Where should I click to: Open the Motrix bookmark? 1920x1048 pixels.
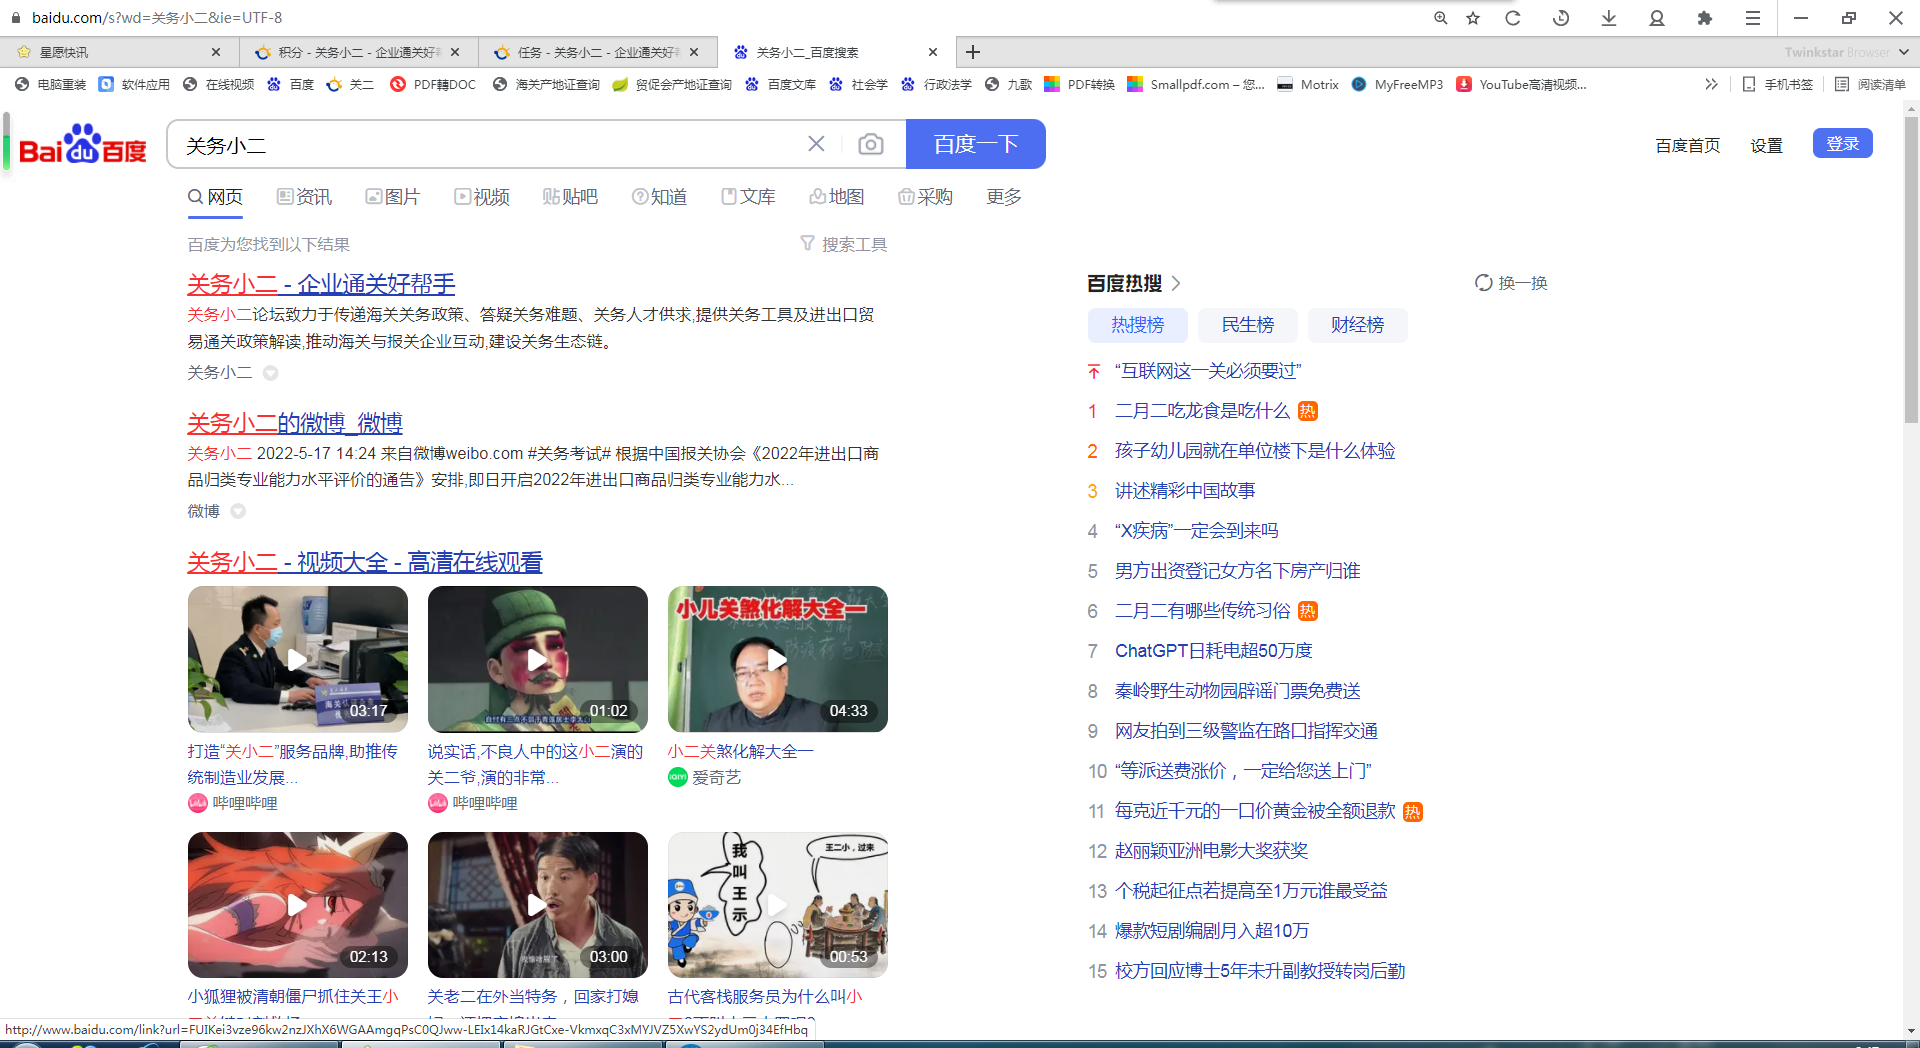1308,84
